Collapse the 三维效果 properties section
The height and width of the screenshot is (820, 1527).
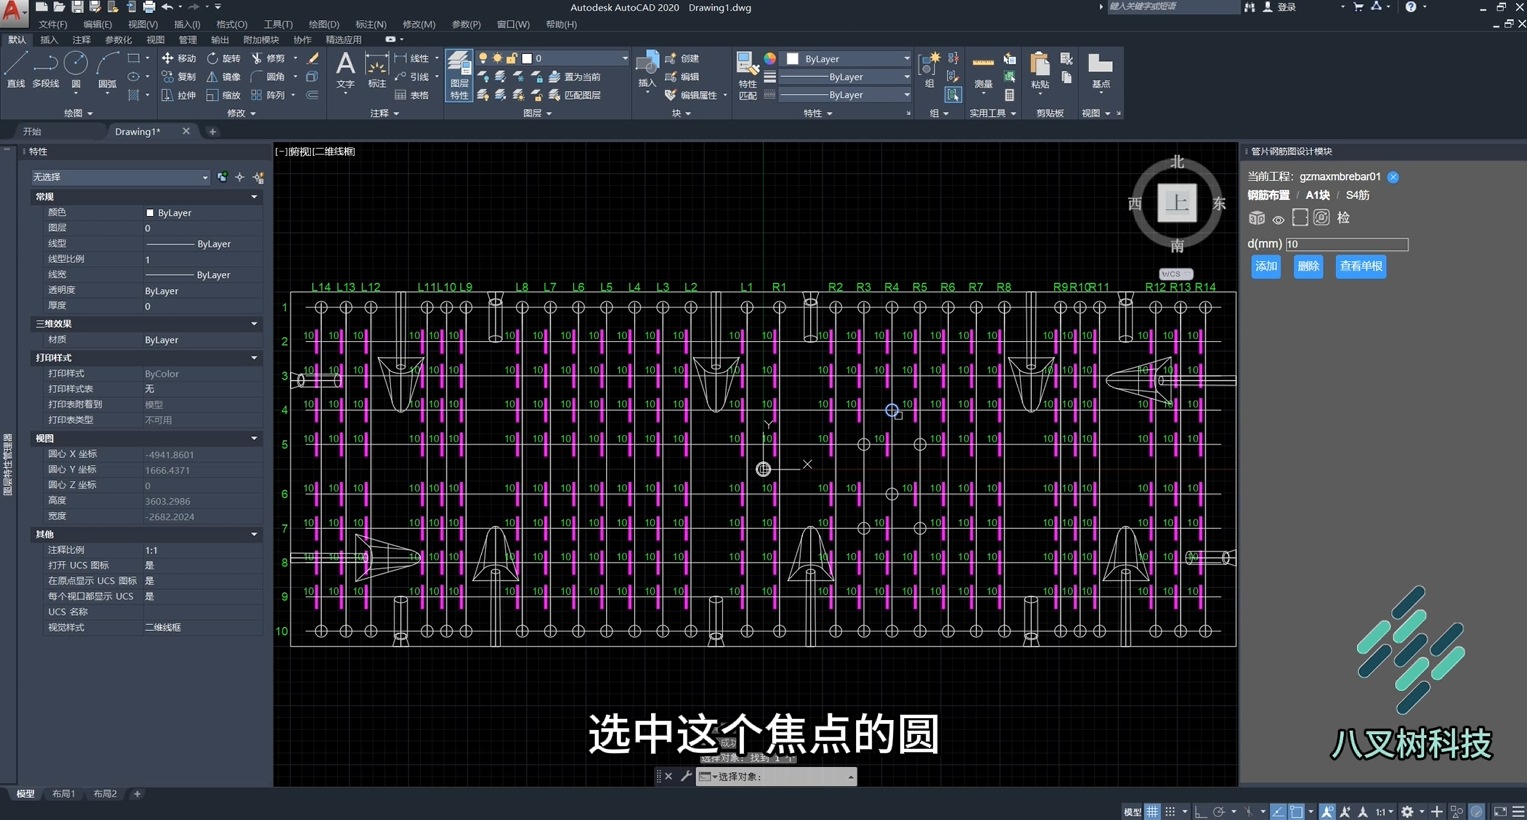coord(254,324)
